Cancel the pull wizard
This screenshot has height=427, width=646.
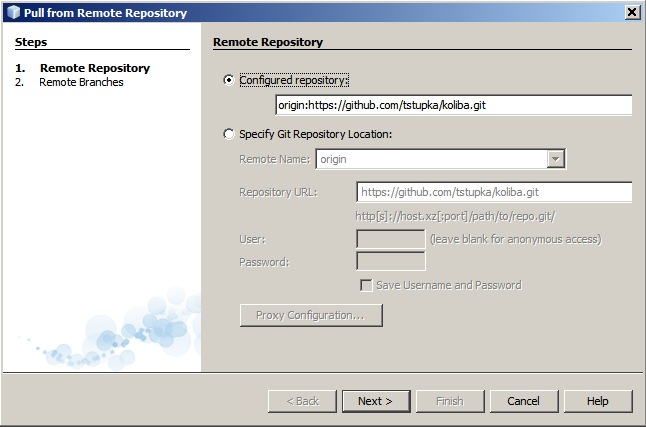tap(523, 401)
